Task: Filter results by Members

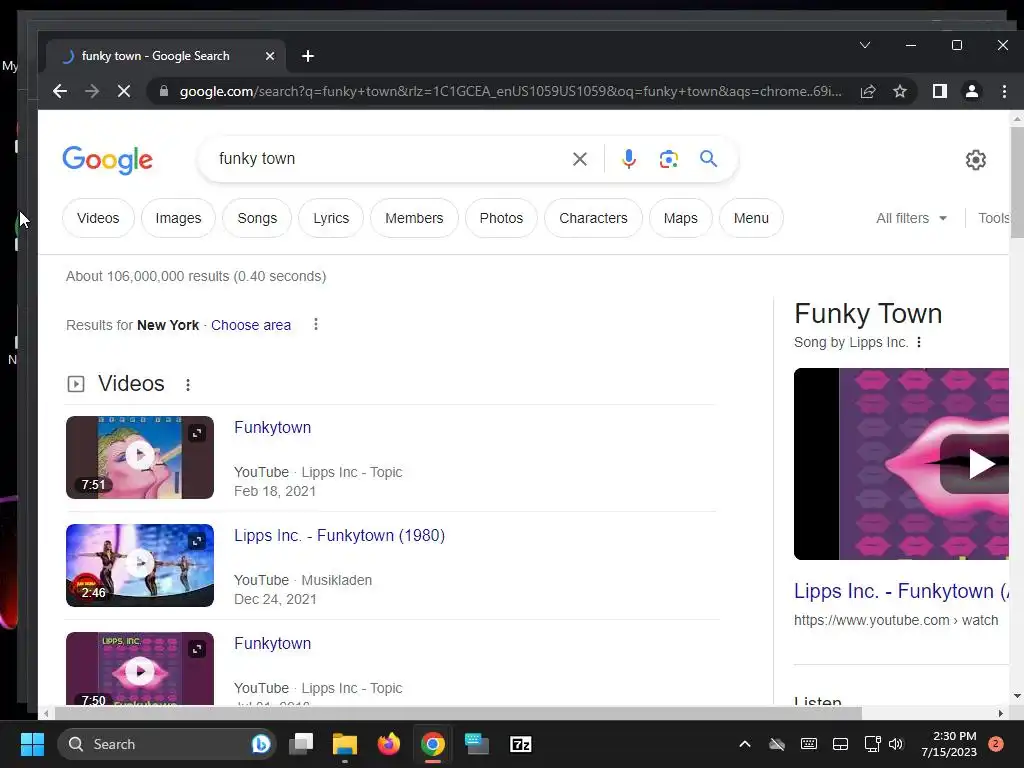Action: [414, 218]
